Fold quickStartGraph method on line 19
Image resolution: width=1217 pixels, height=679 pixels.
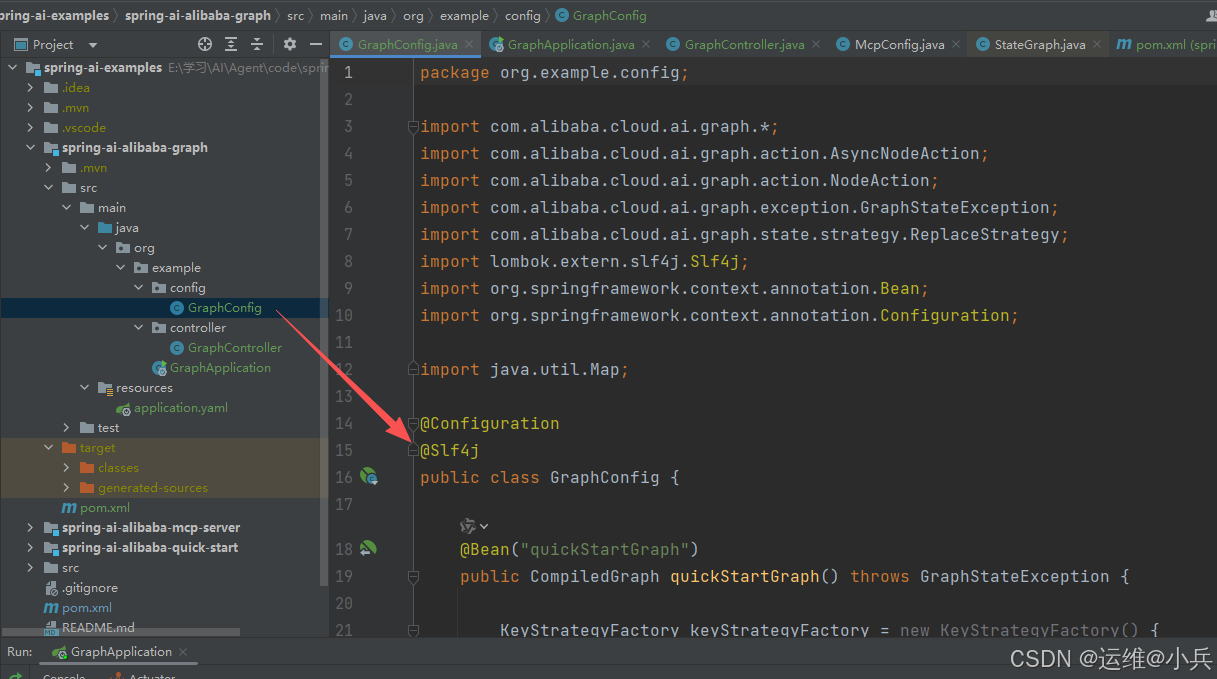click(x=412, y=576)
